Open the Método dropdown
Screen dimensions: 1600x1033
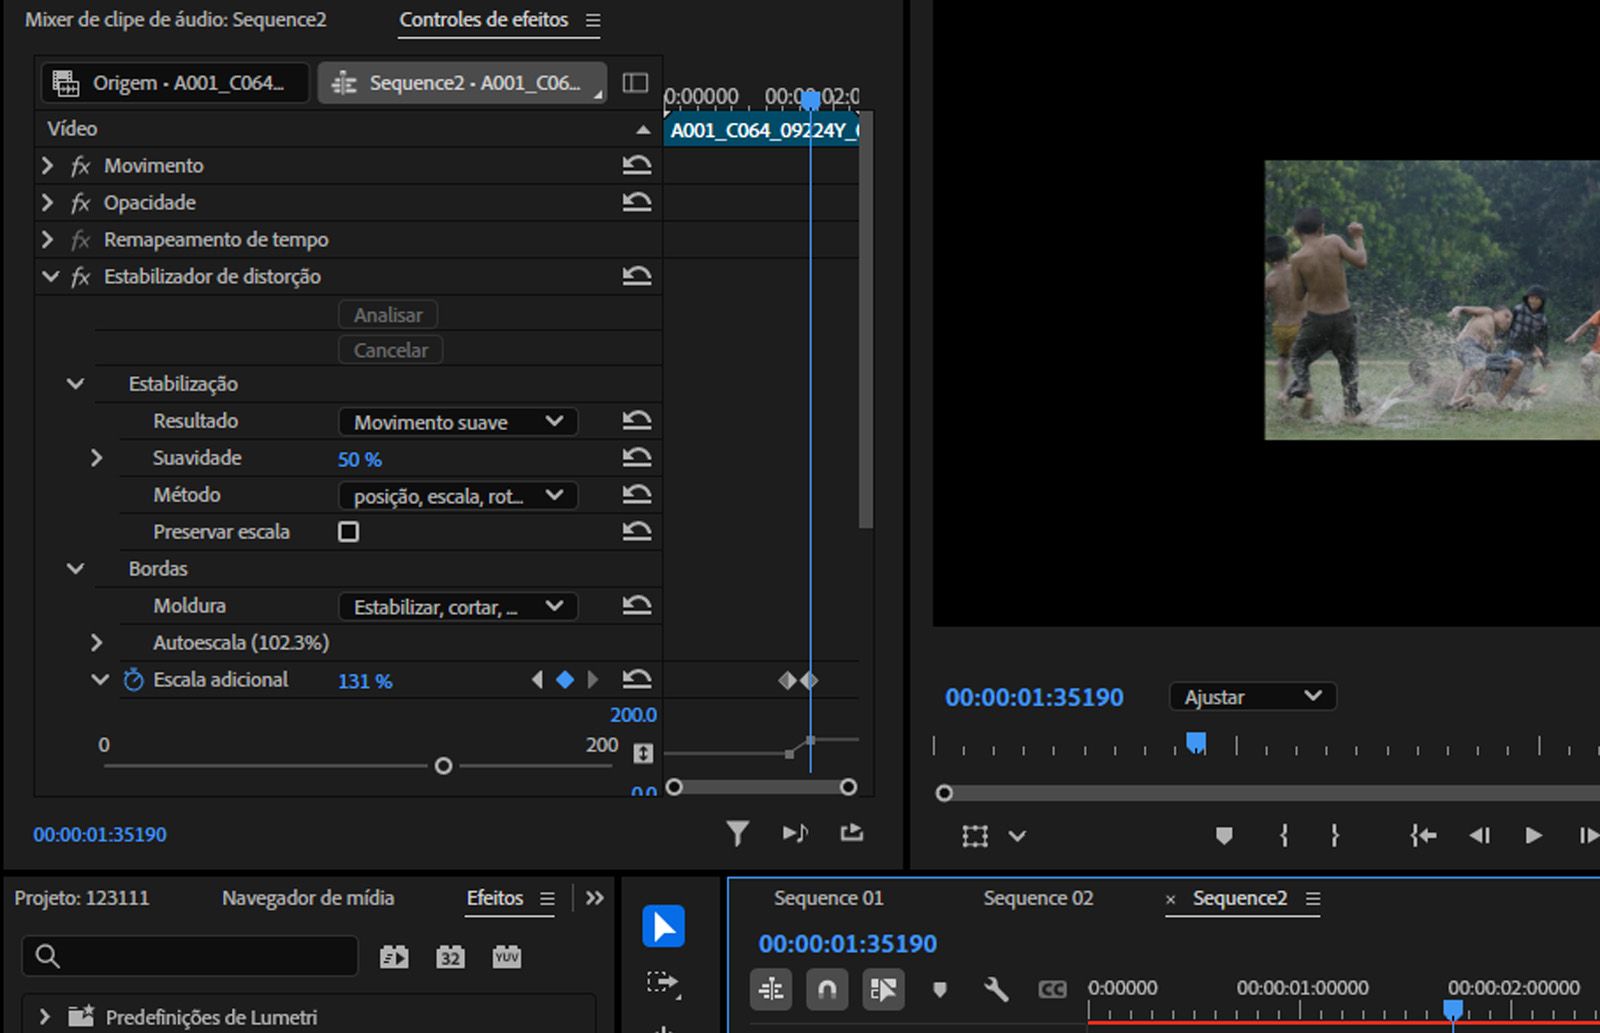[x=458, y=496]
